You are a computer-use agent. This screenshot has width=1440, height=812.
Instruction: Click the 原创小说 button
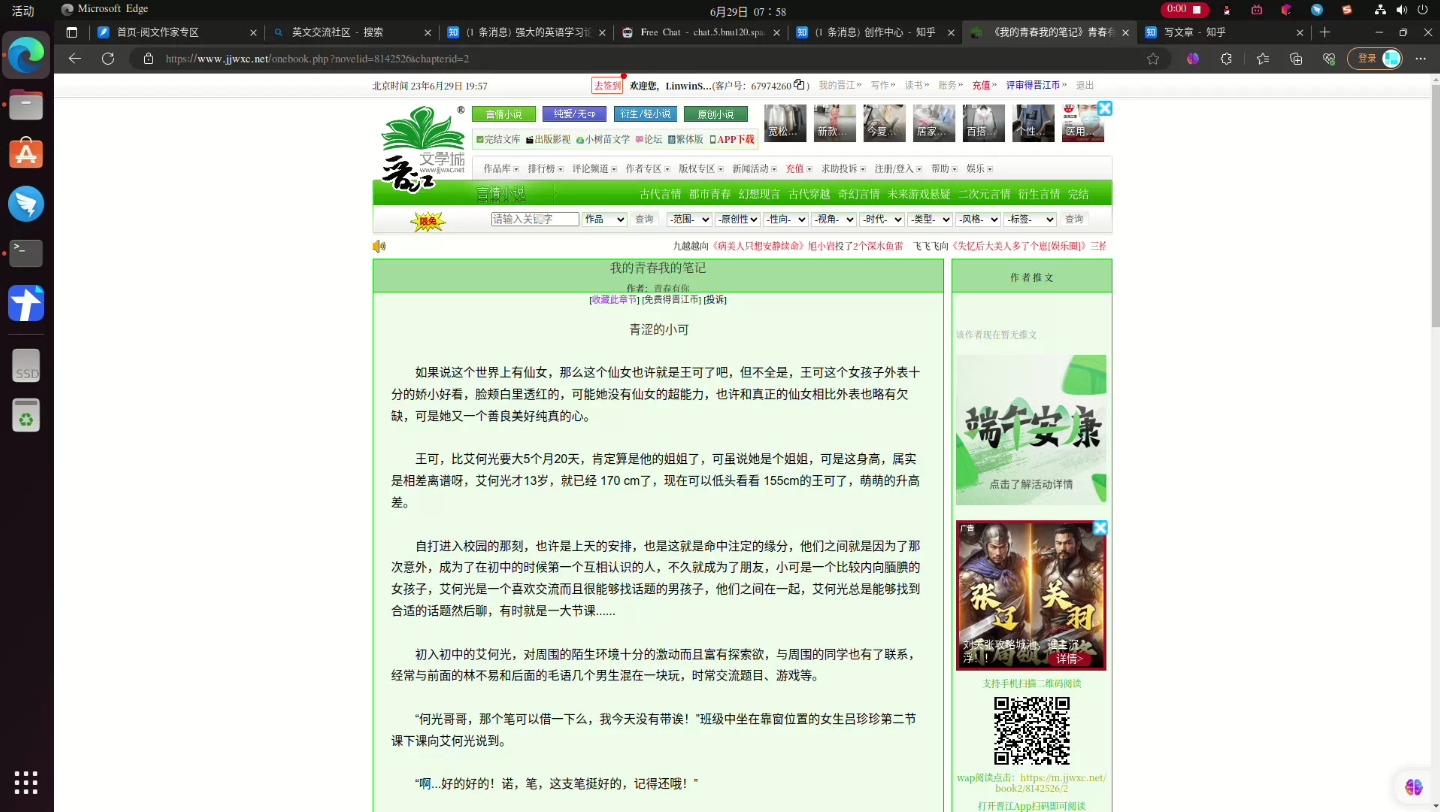[x=716, y=114]
